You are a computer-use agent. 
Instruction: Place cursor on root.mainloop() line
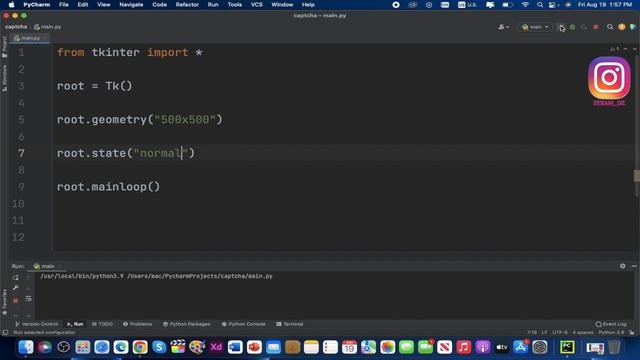point(109,187)
